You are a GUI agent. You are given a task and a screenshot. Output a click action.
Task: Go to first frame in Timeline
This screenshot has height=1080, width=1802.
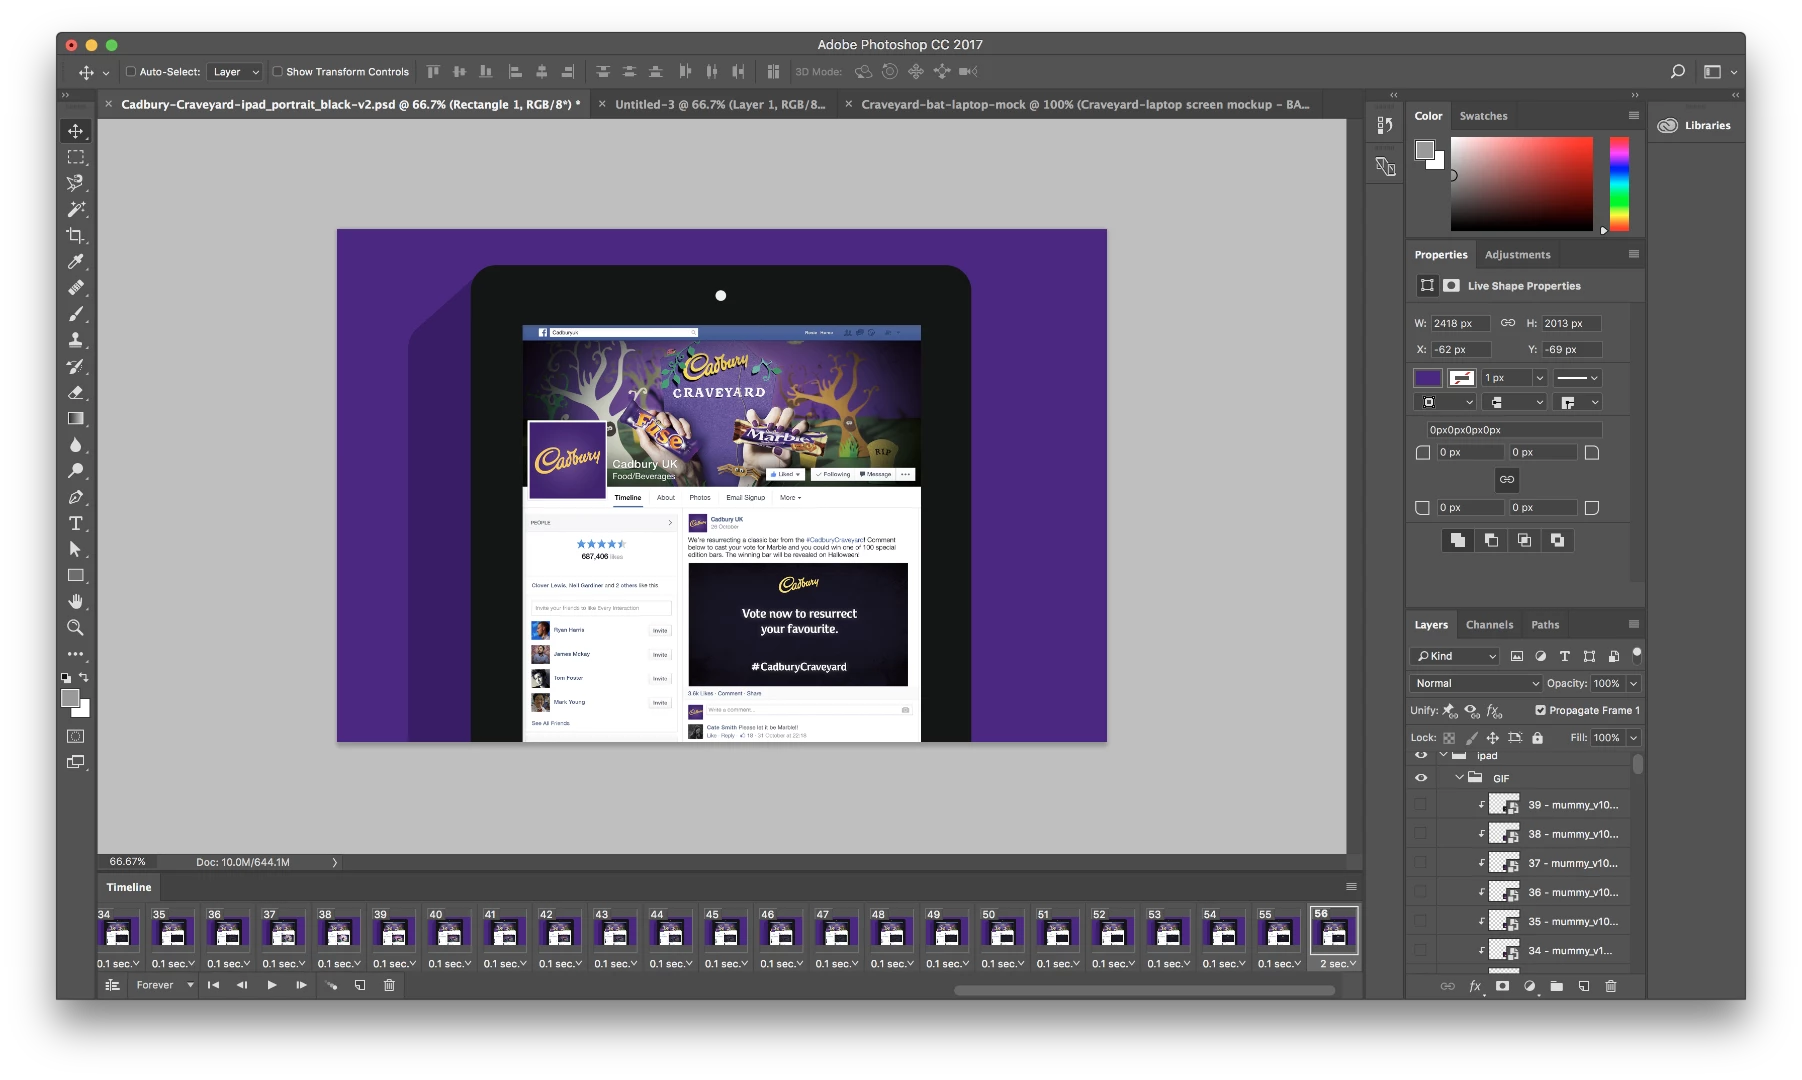213,985
